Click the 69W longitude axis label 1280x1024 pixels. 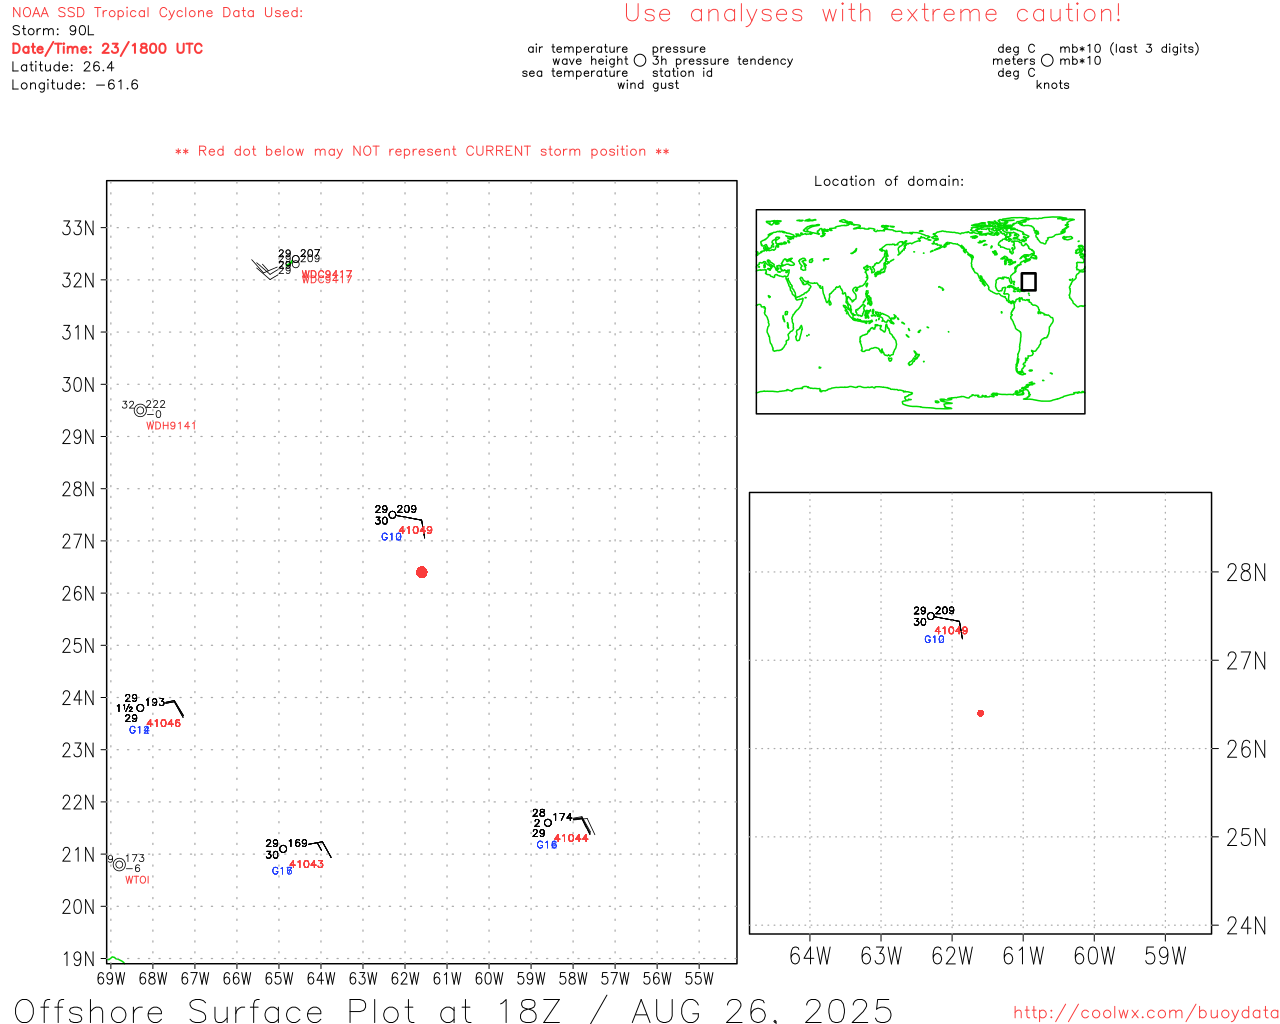tap(111, 978)
